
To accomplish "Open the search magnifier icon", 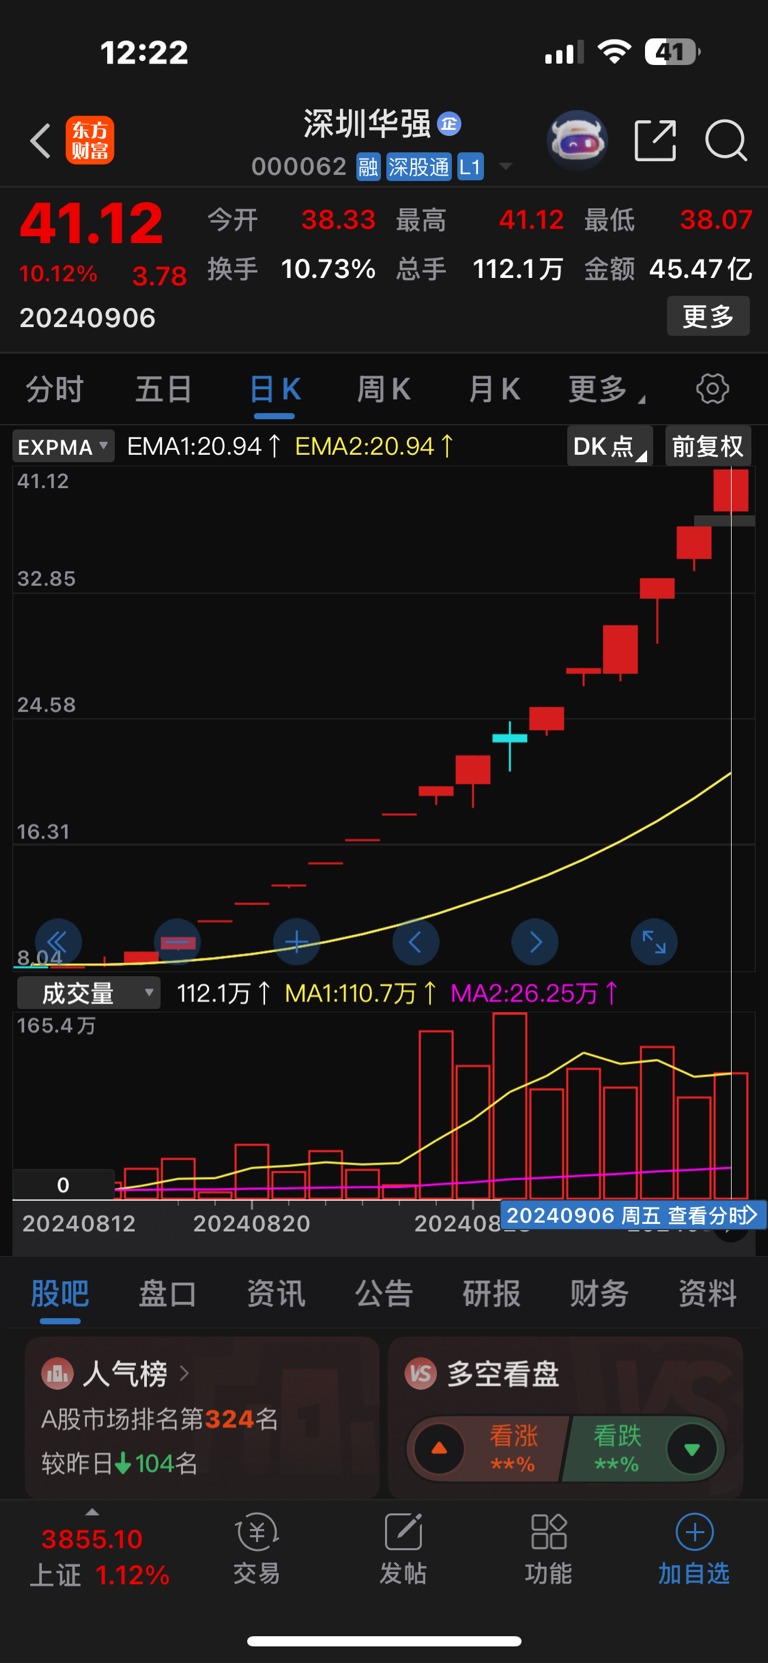I will point(726,141).
